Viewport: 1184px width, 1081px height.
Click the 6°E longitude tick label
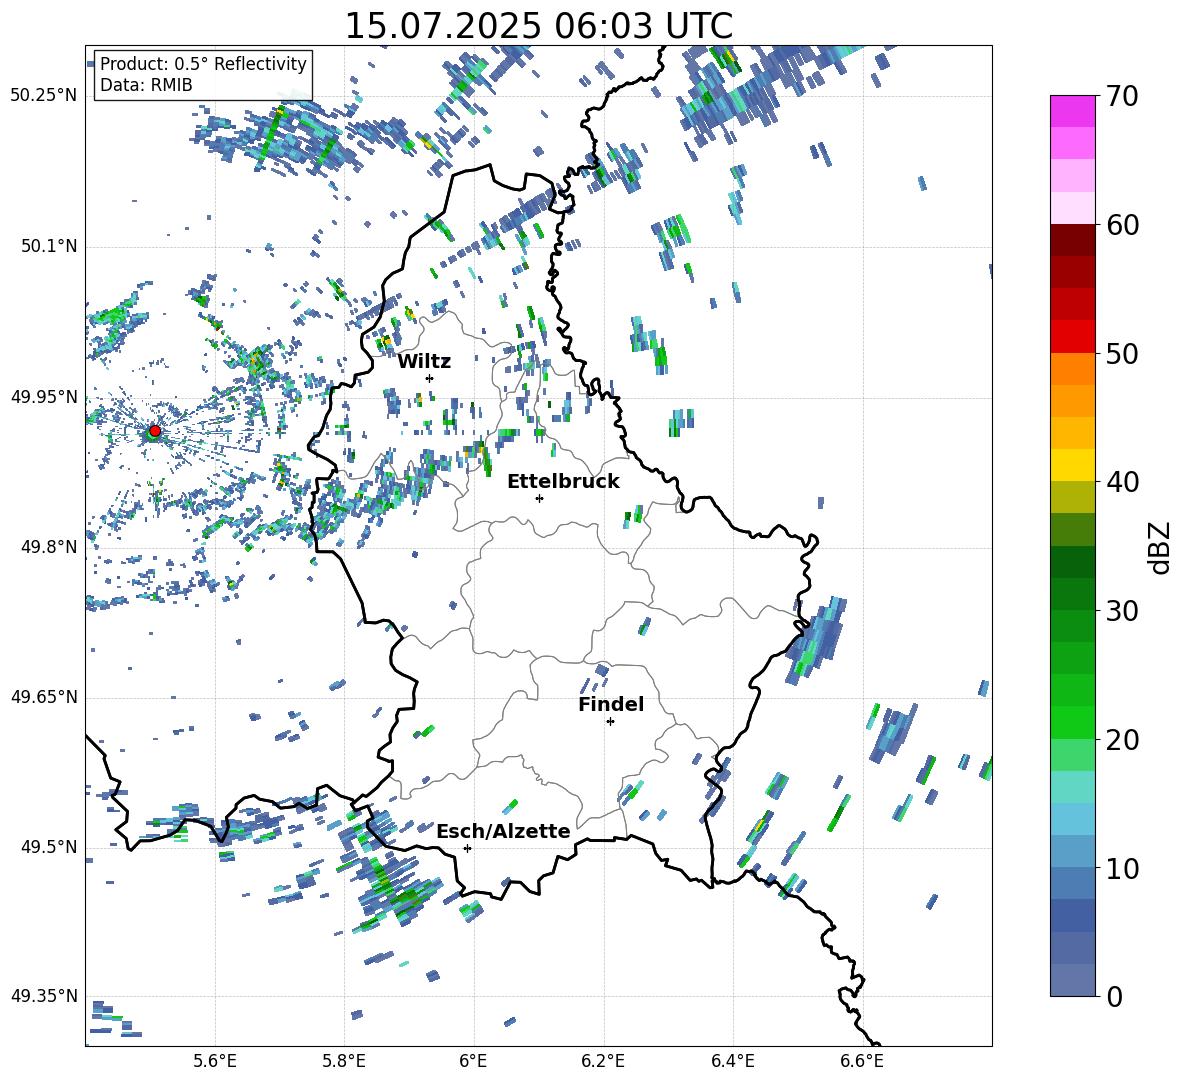pos(473,1061)
